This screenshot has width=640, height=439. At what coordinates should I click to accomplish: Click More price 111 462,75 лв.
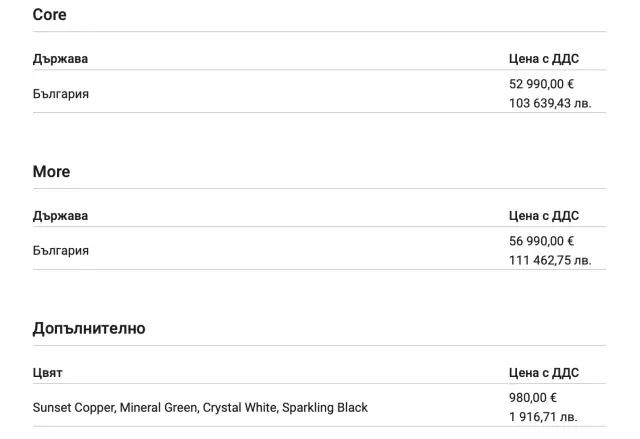pyautogui.click(x=549, y=260)
